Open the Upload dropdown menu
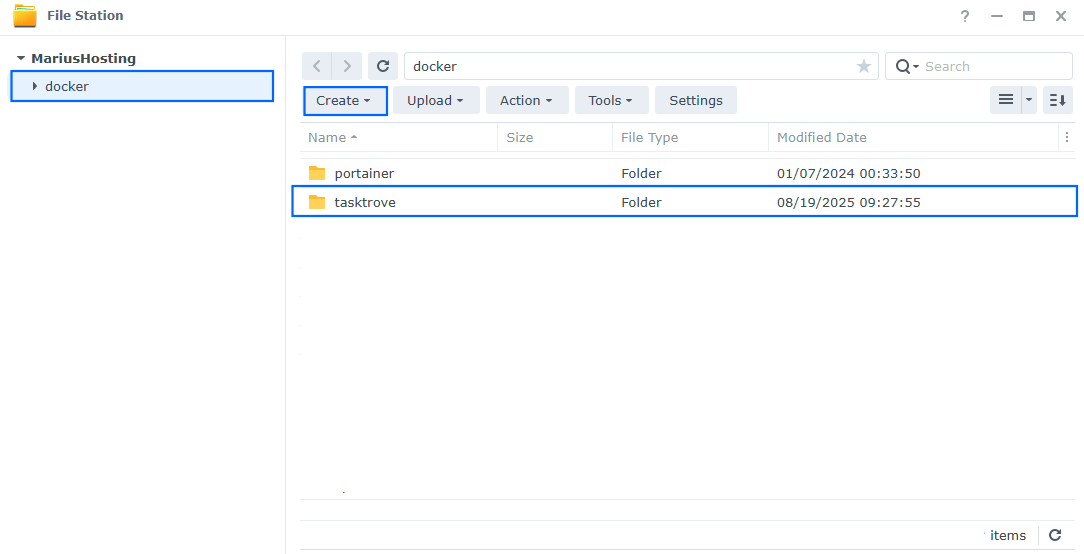This screenshot has height=554, width=1084. click(436, 100)
